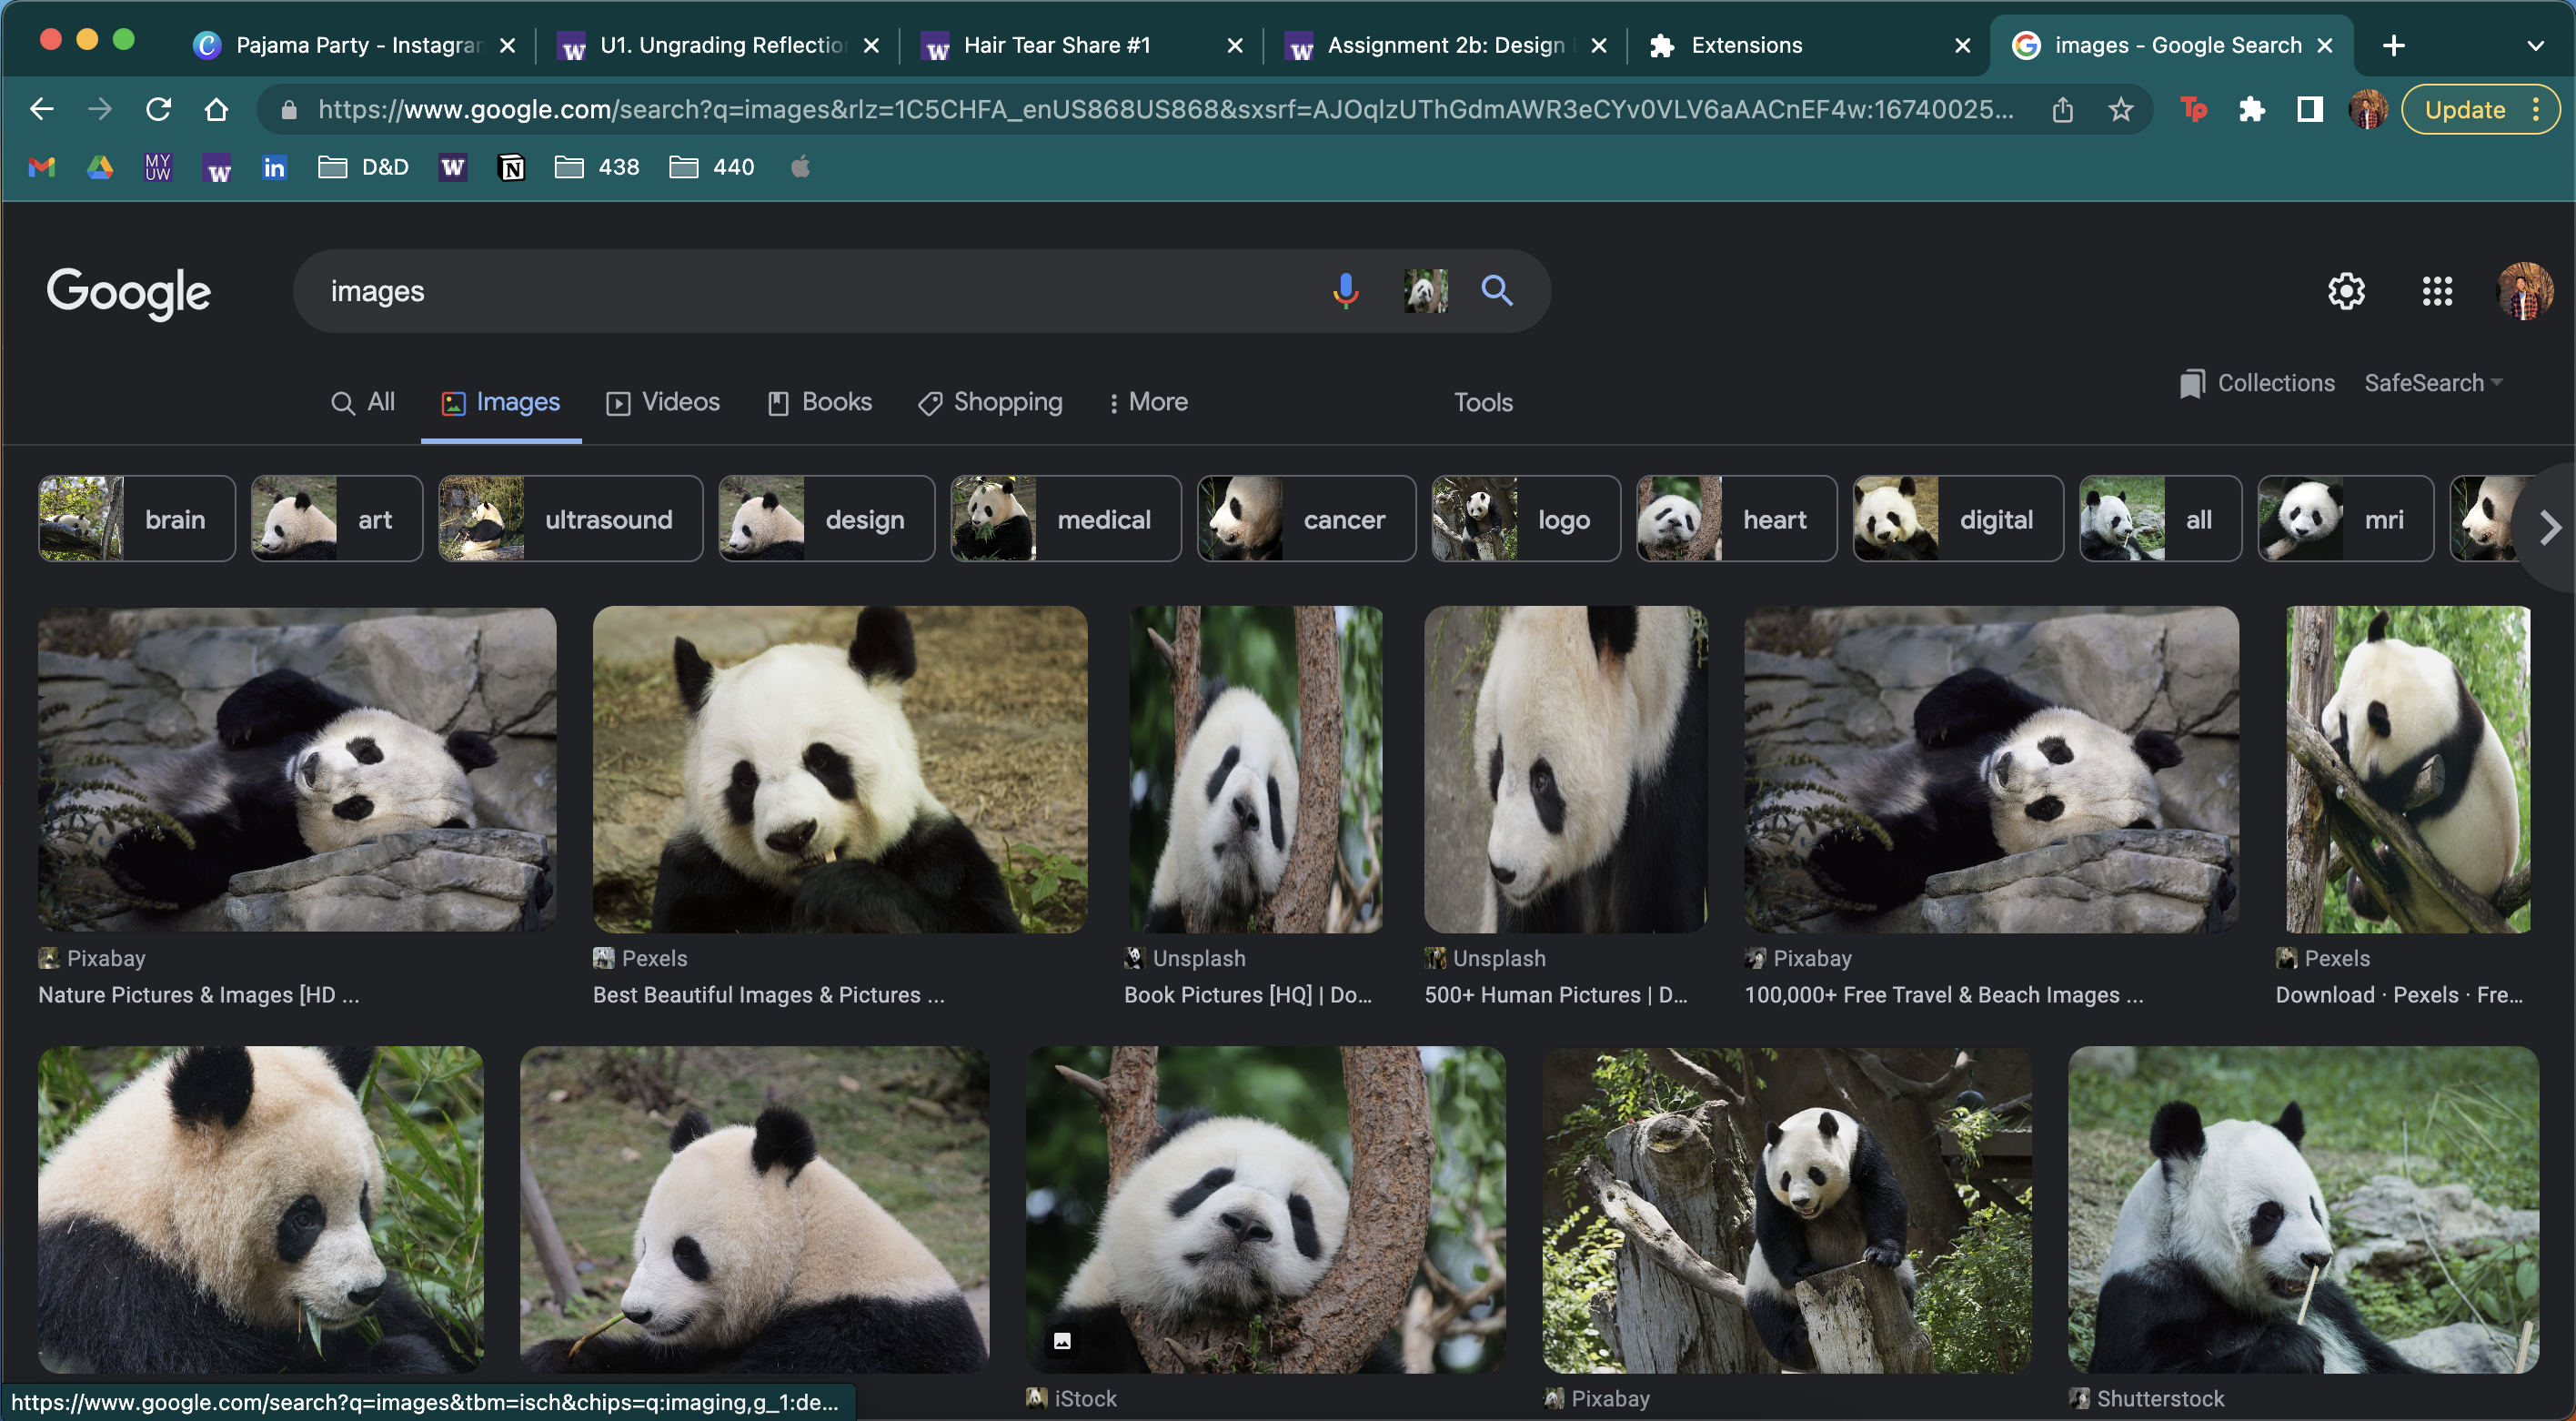
Task: Go back with browser back arrow
Action: [x=41, y=109]
